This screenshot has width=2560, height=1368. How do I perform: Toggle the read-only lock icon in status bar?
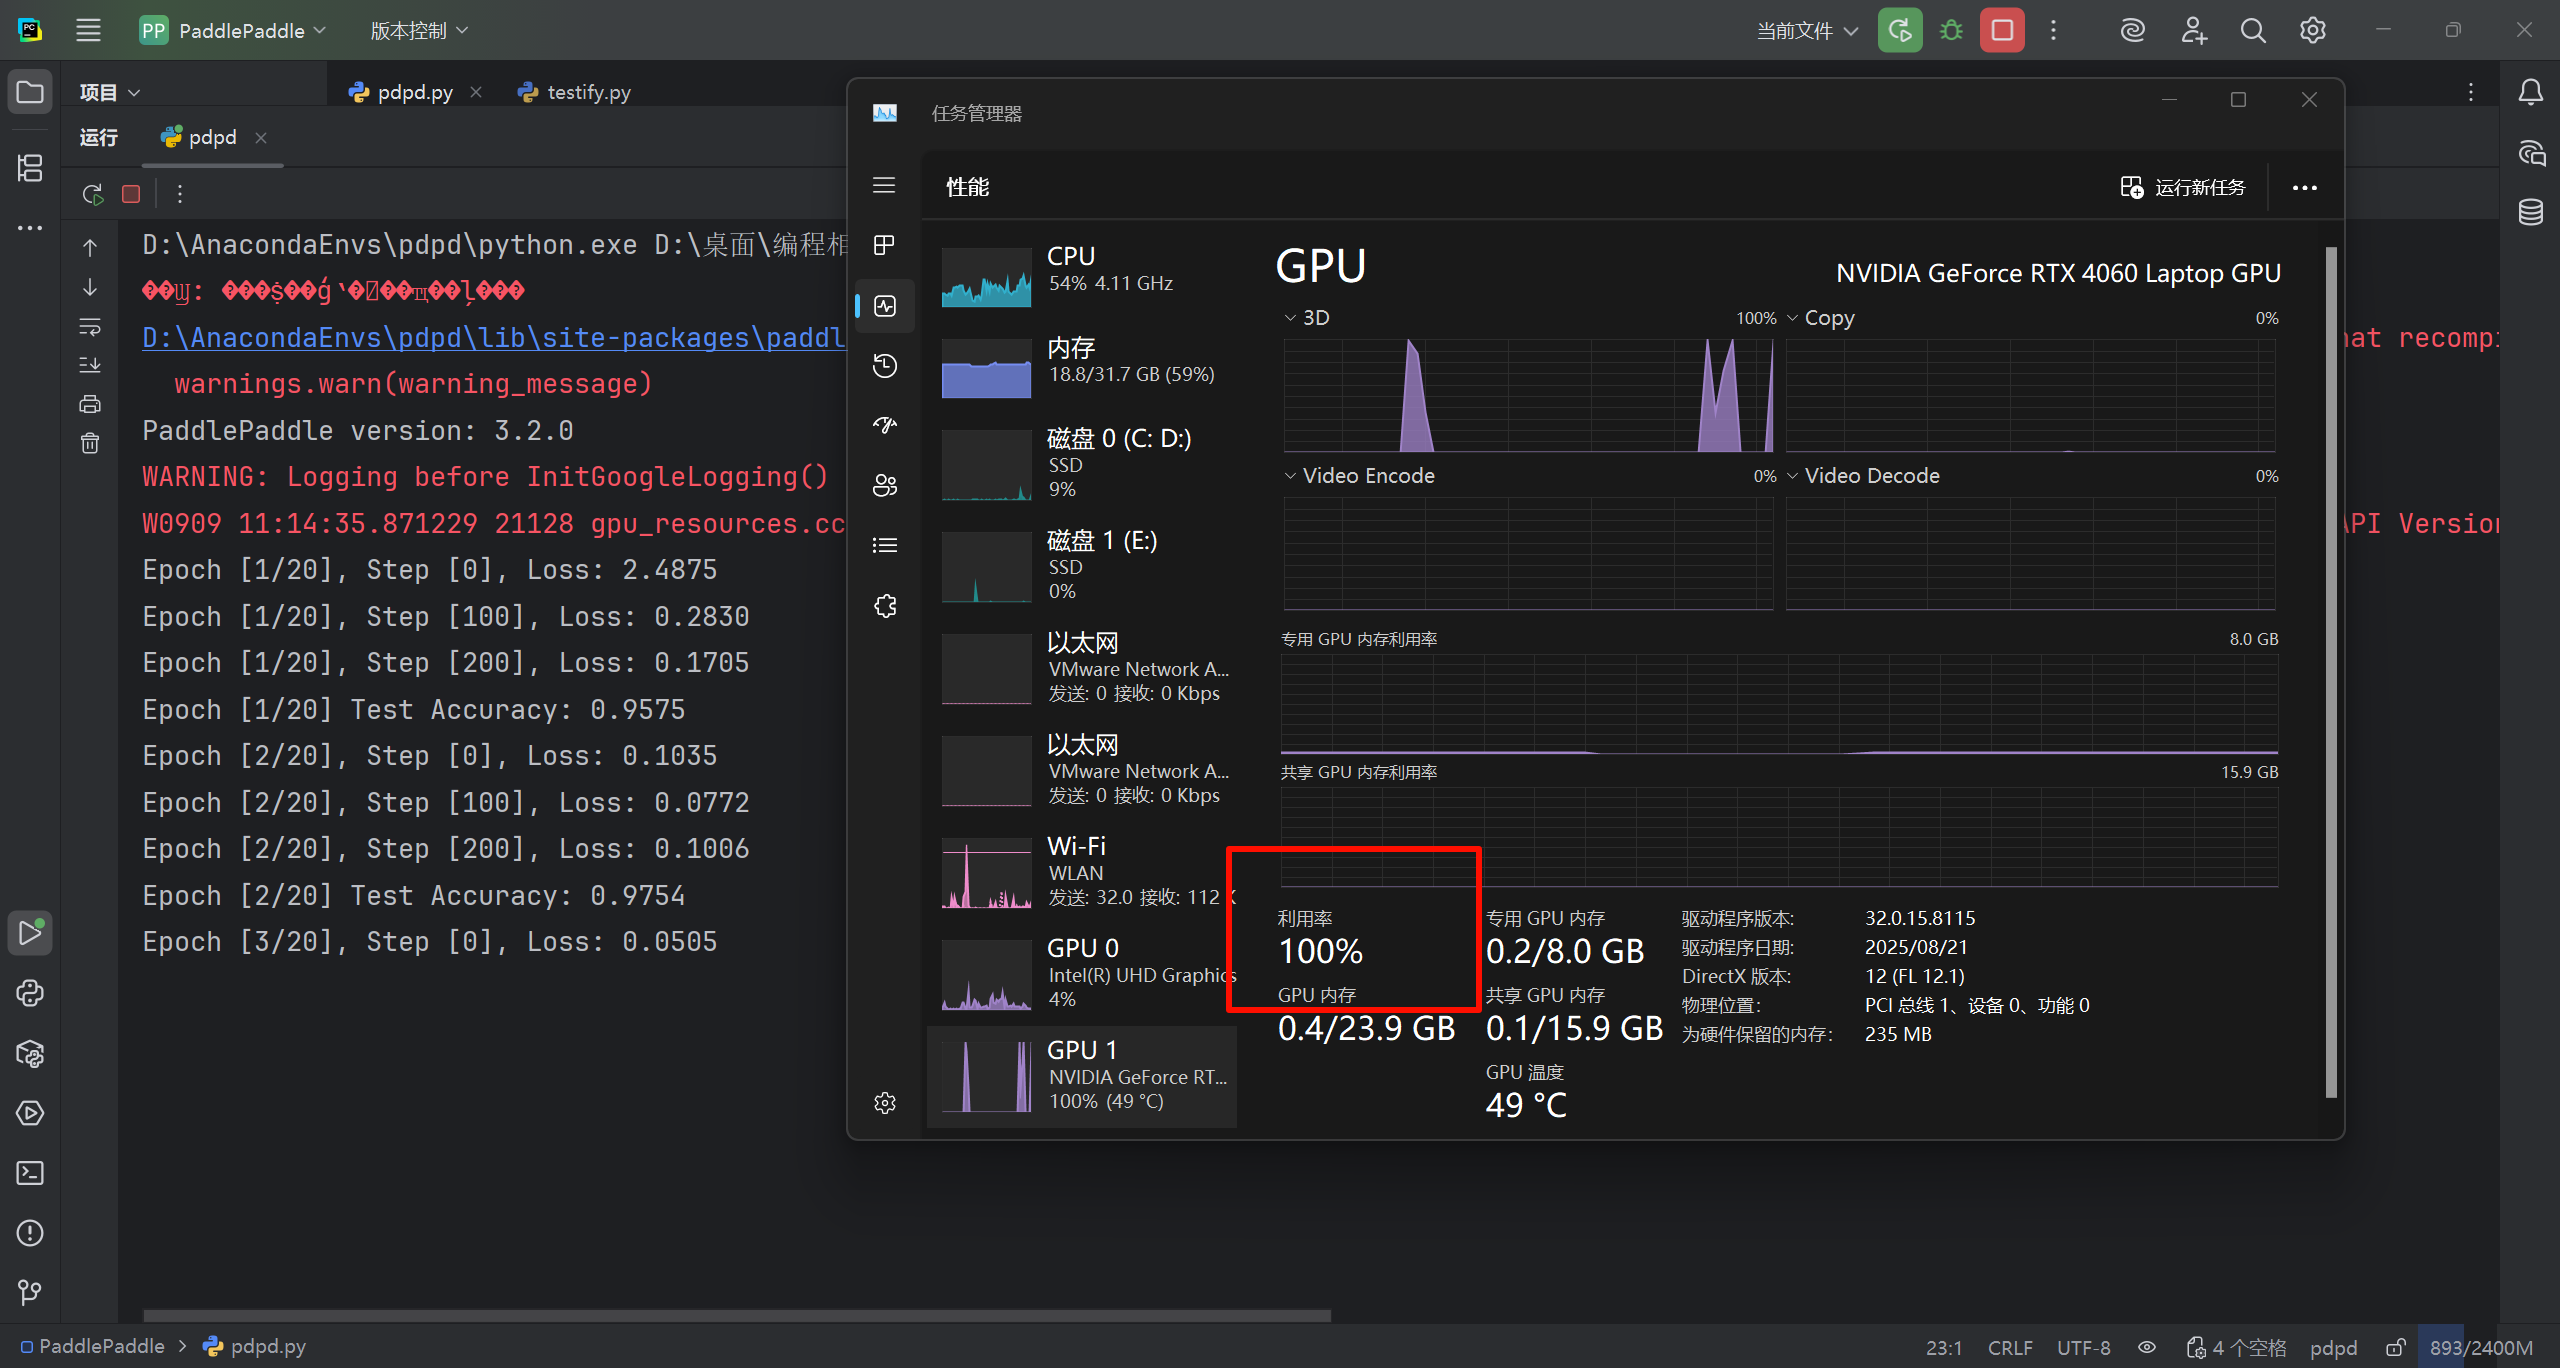pos(2395,1348)
